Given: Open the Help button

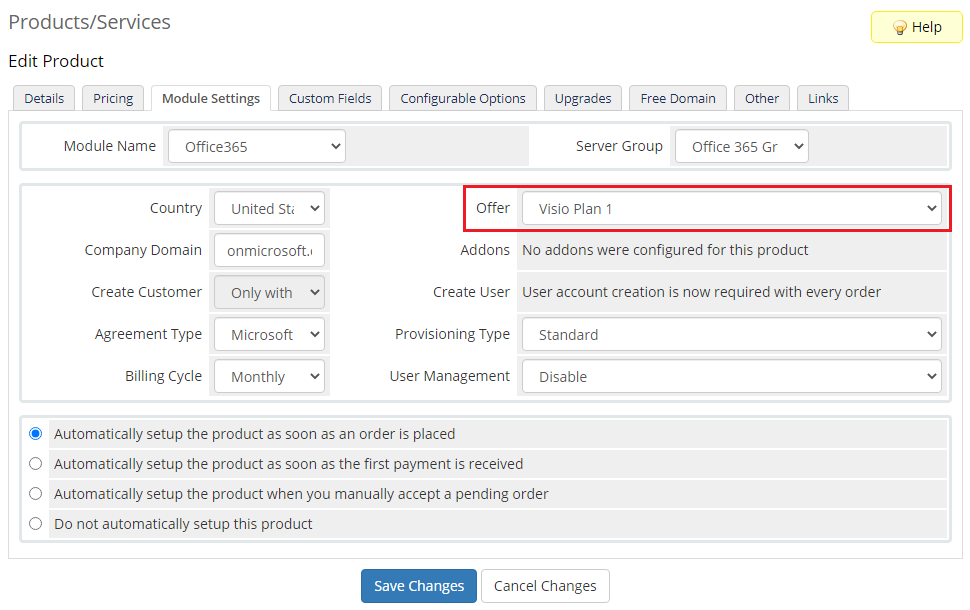Looking at the screenshot, I should tap(917, 27).
